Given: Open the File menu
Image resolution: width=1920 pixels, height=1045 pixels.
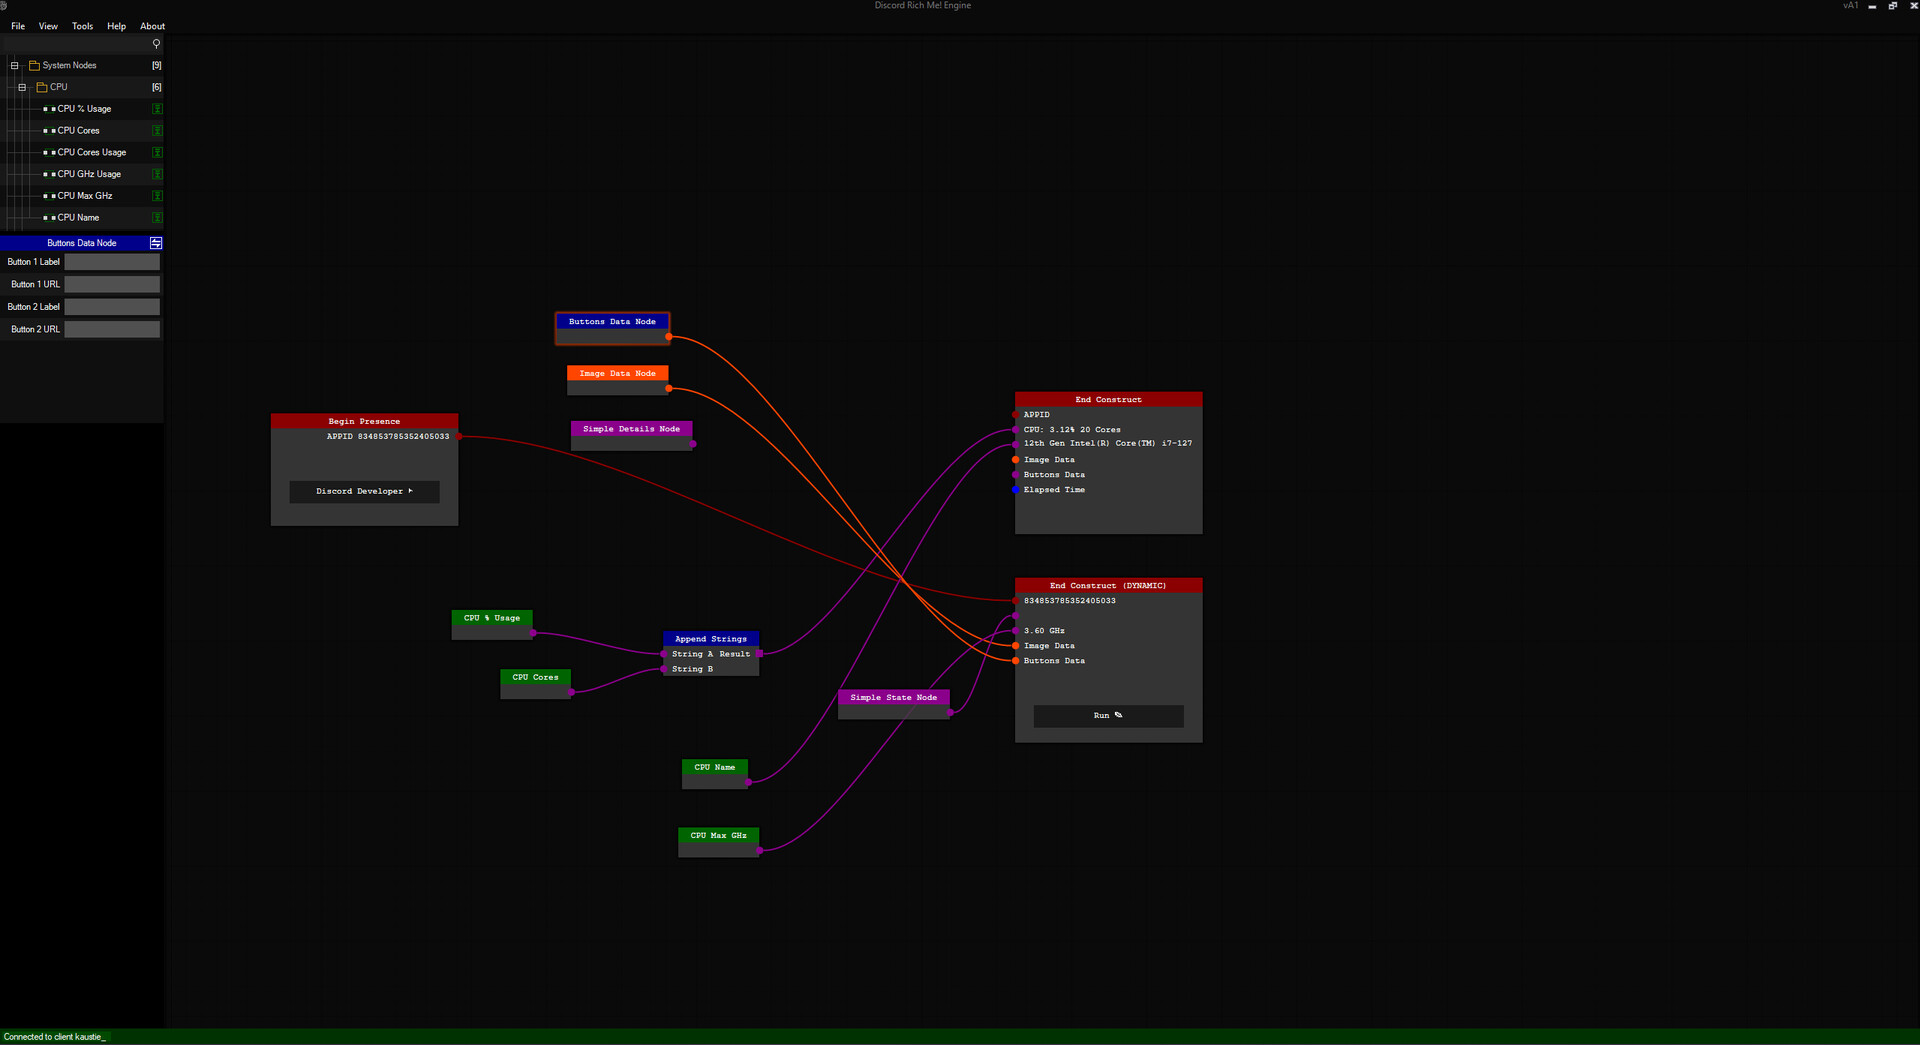Looking at the screenshot, I should (17, 26).
